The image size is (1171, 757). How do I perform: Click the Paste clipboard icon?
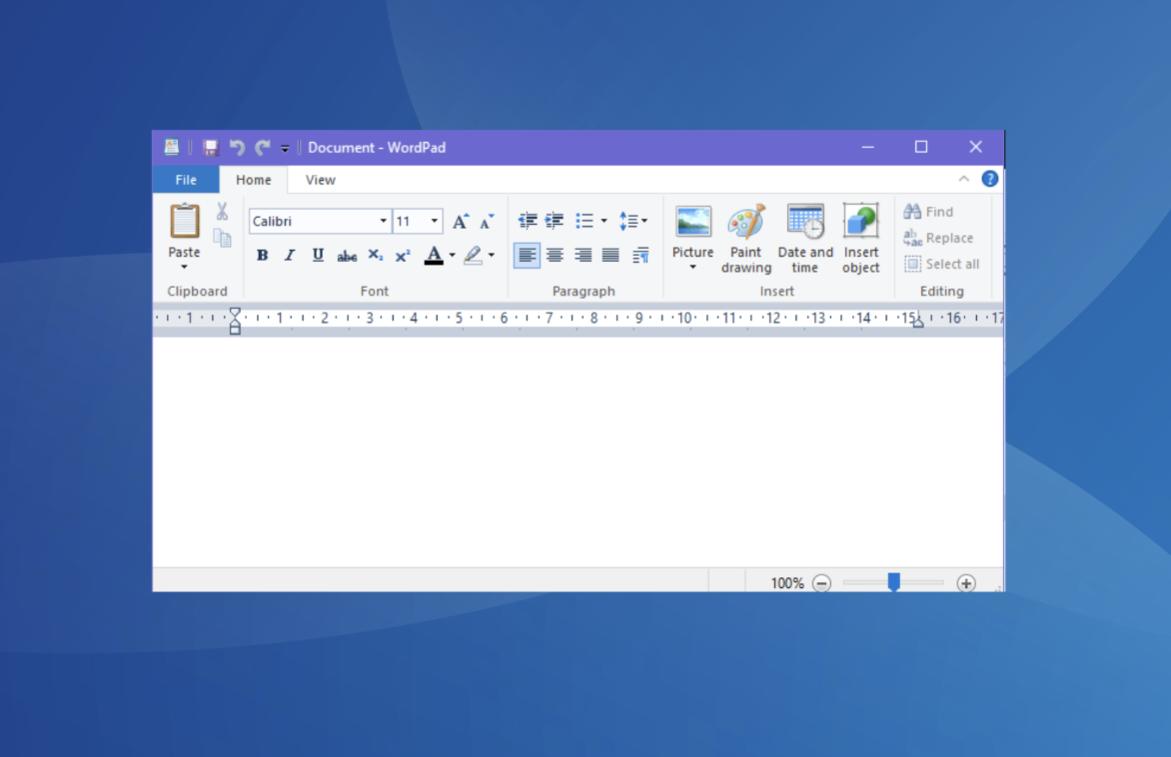click(184, 222)
